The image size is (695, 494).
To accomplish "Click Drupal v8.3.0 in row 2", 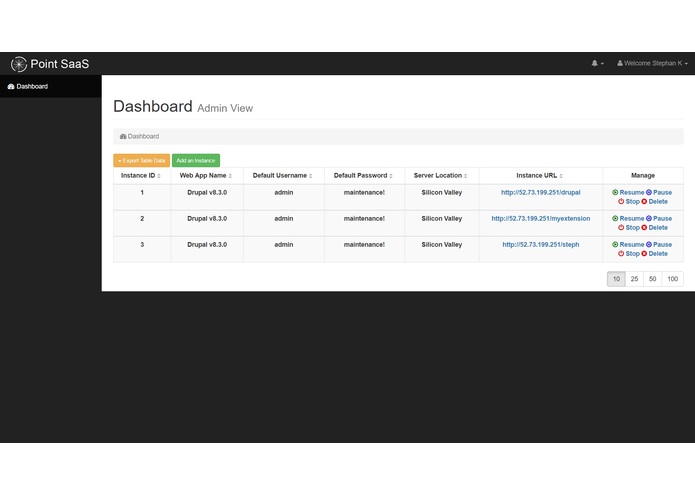I will click(207, 218).
